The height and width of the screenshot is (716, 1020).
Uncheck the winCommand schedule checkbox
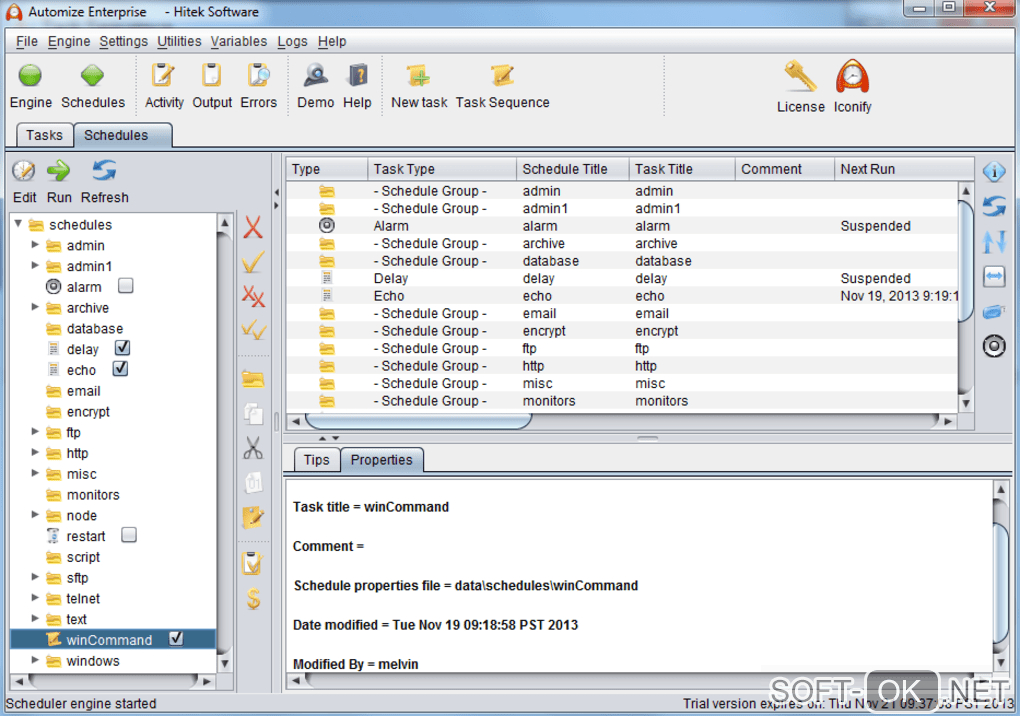[176, 639]
